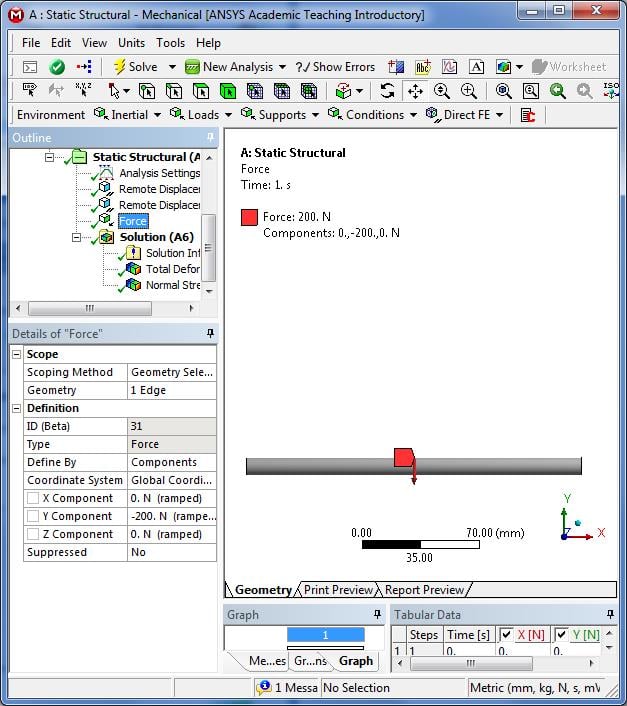The width and height of the screenshot is (627, 706).
Task: Click Tabular Data horizontal scrollbar thumb
Action: tap(471, 663)
